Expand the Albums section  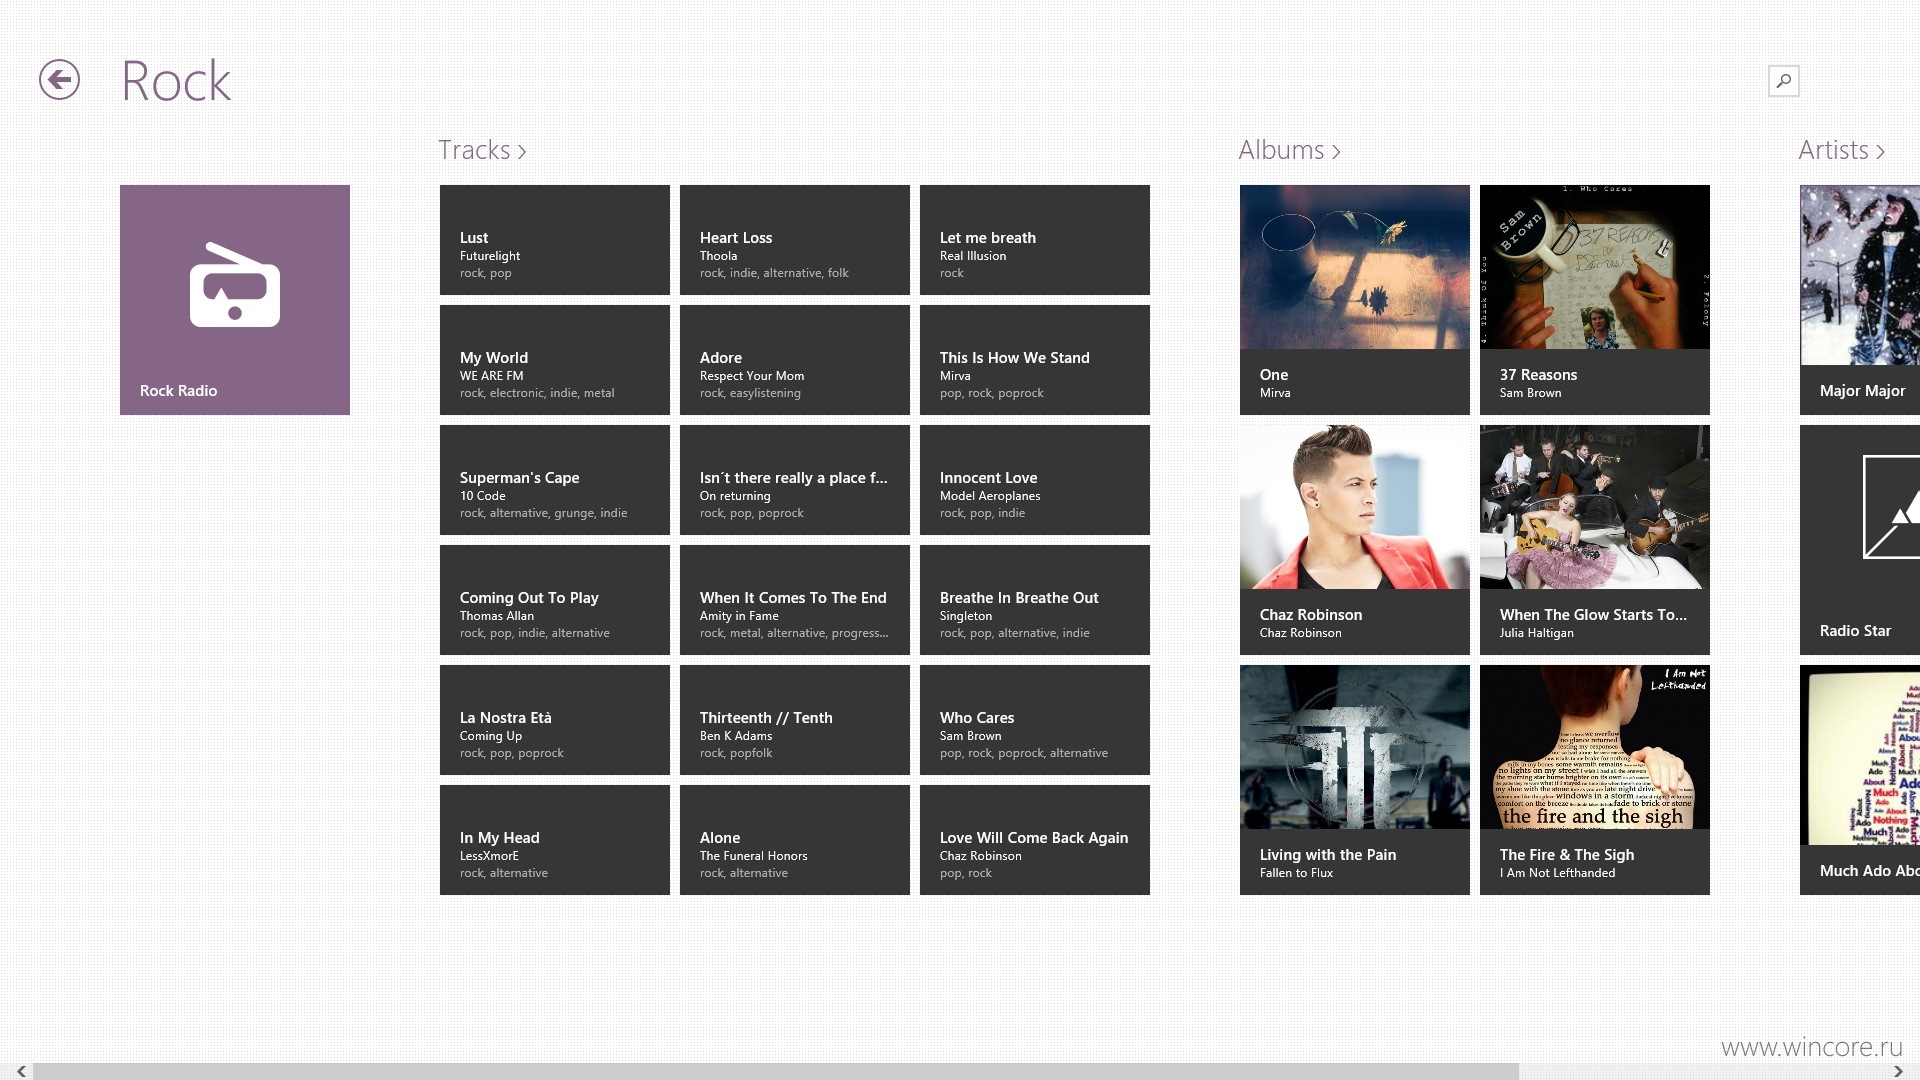pos(1289,150)
